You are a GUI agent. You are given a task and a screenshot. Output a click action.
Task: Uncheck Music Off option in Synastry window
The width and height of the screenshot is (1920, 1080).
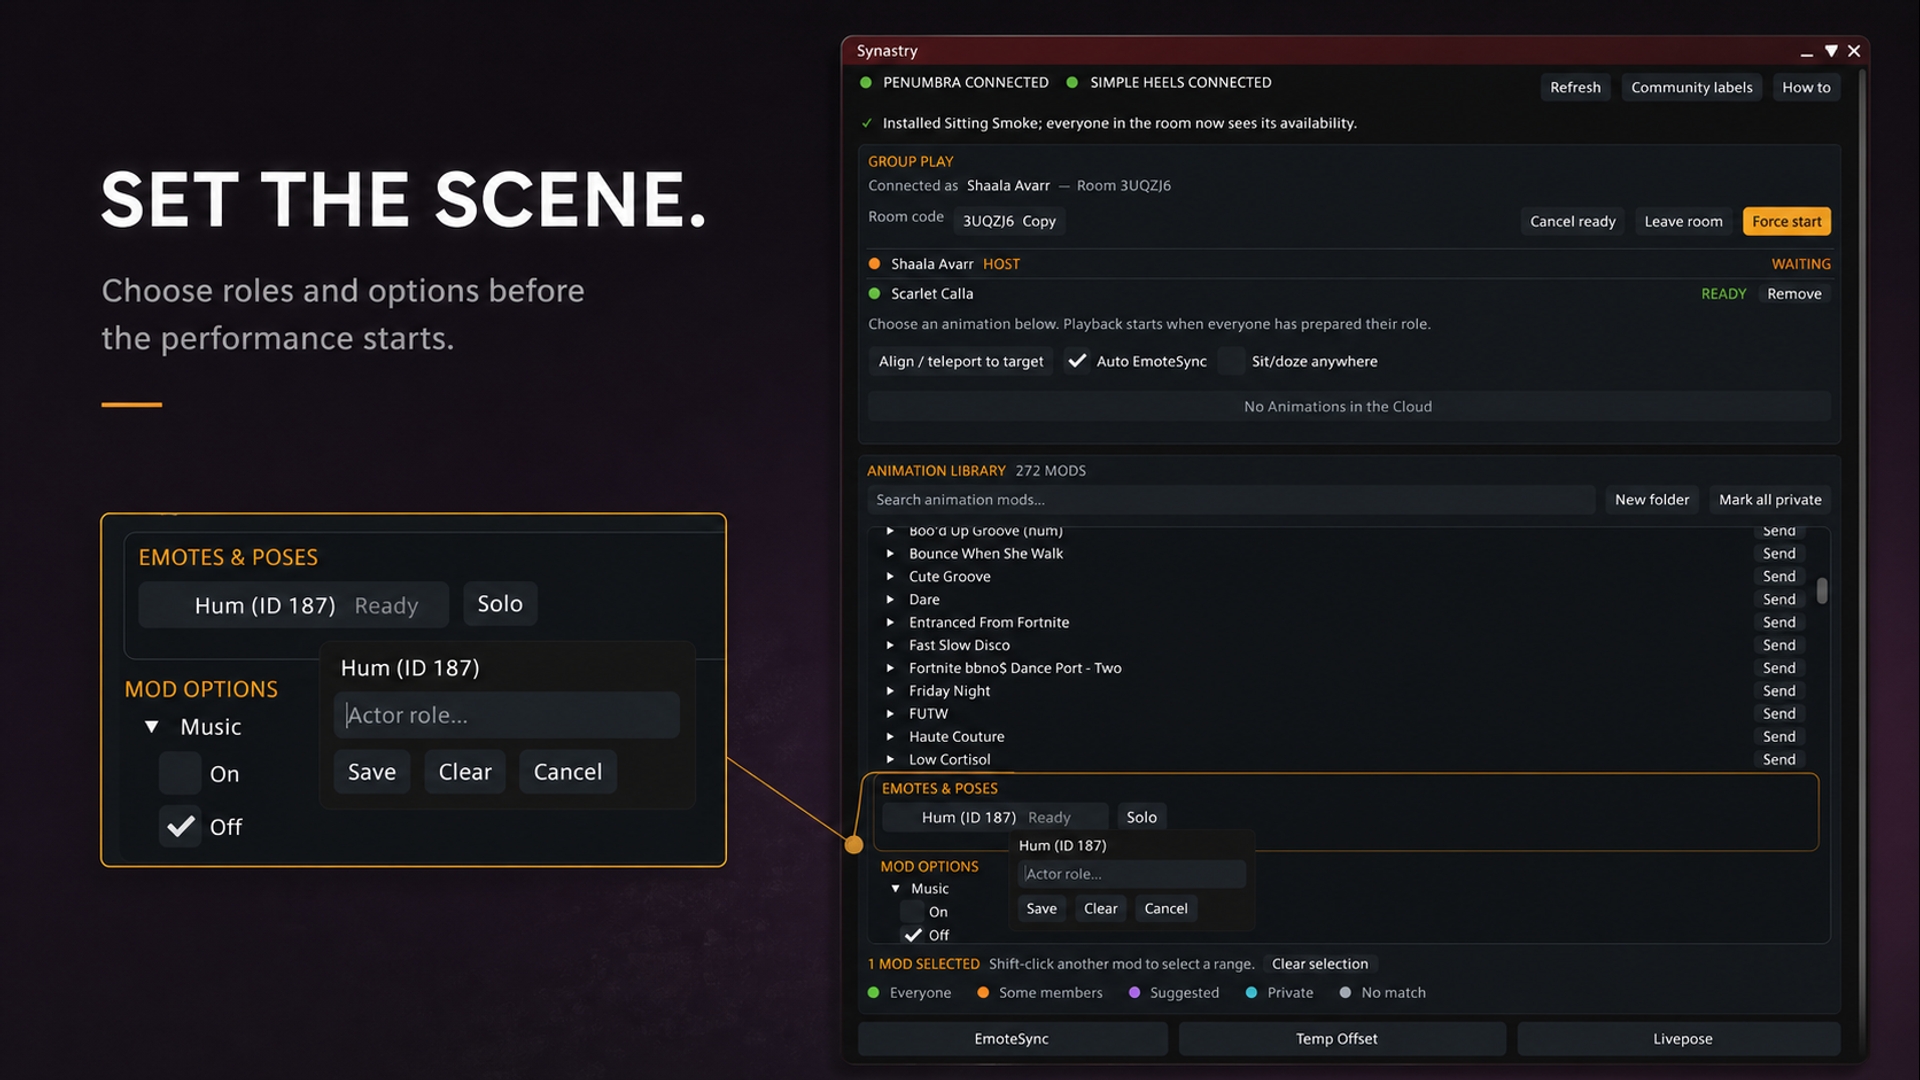pos(912,935)
